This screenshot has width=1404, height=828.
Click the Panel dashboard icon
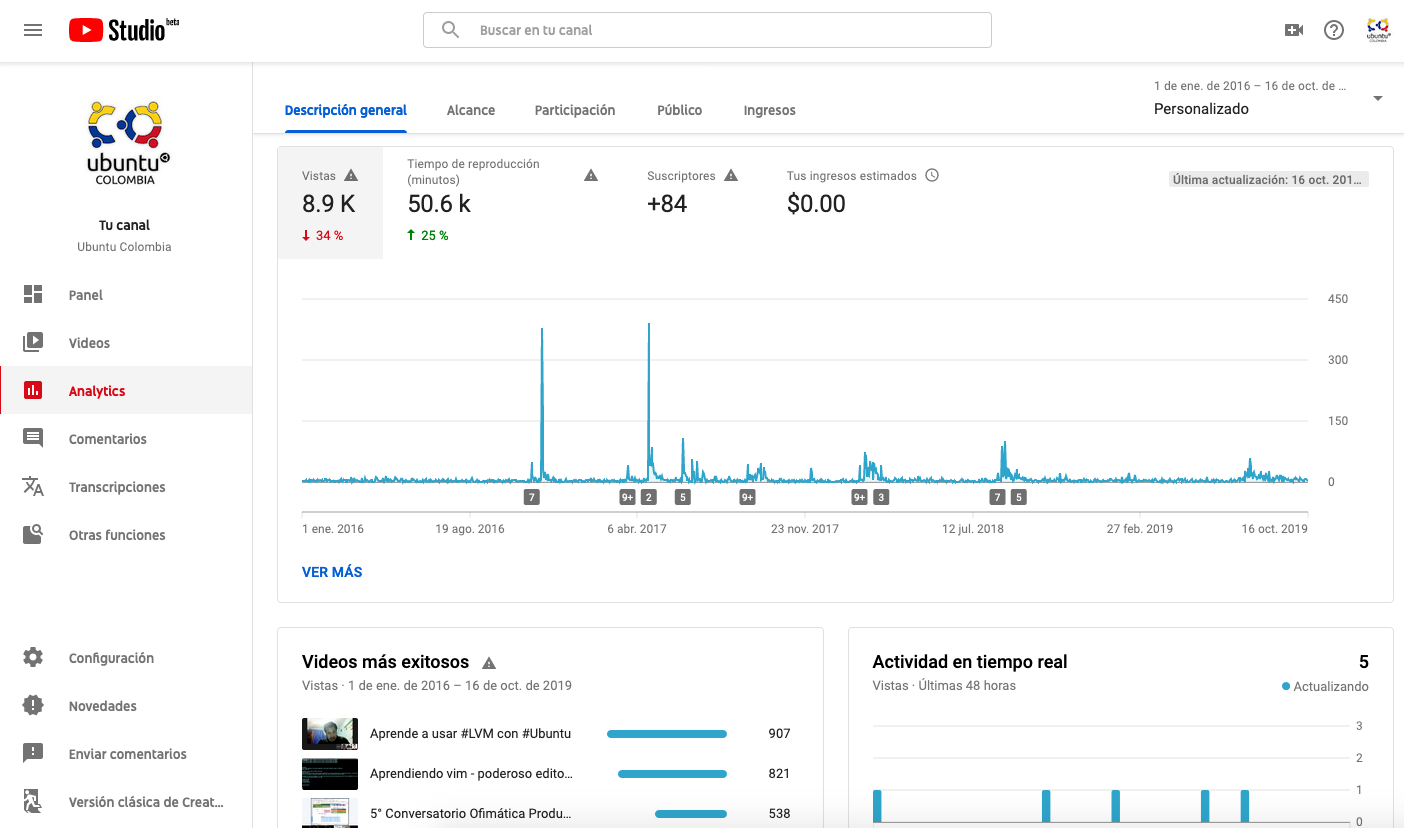pos(33,294)
